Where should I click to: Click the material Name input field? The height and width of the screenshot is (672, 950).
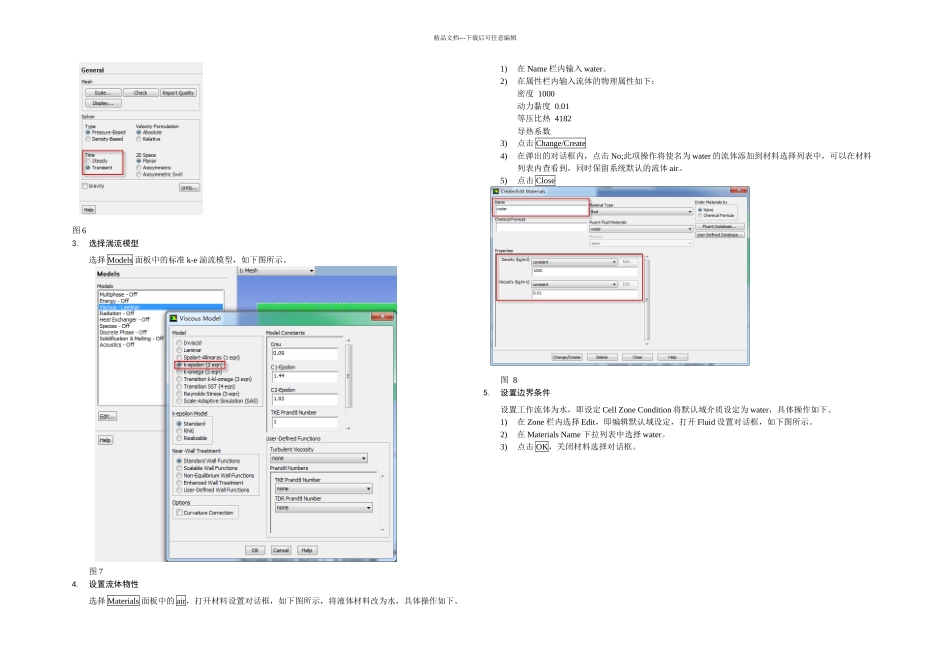540,210
